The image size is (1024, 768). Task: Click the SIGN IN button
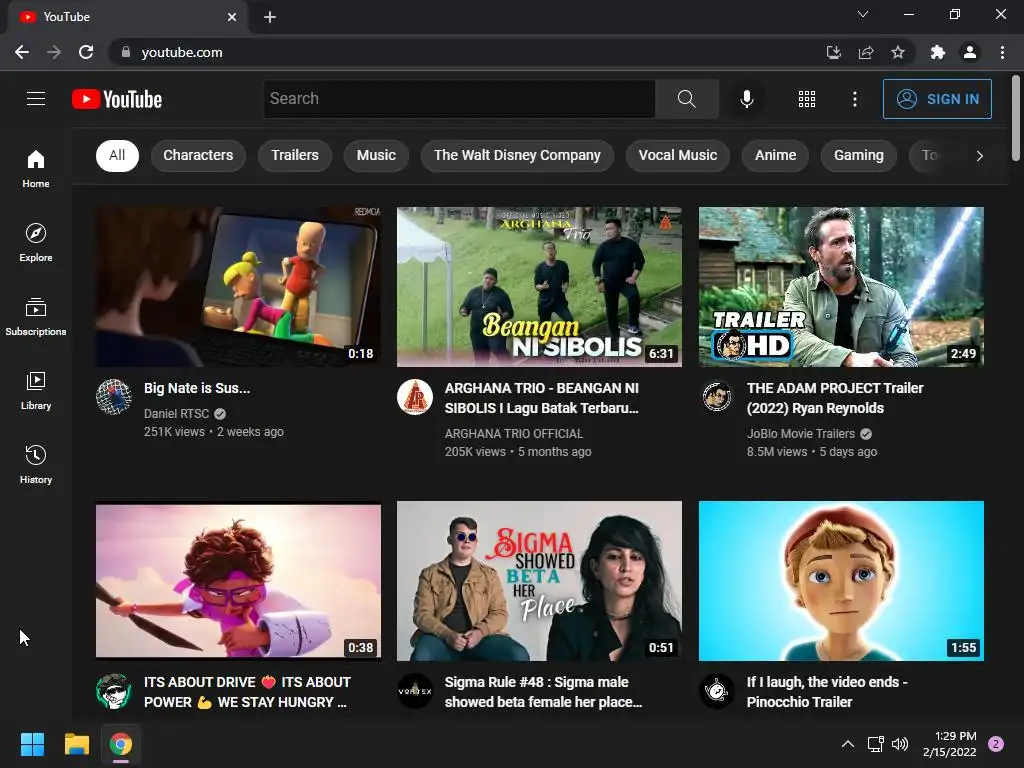[937, 99]
